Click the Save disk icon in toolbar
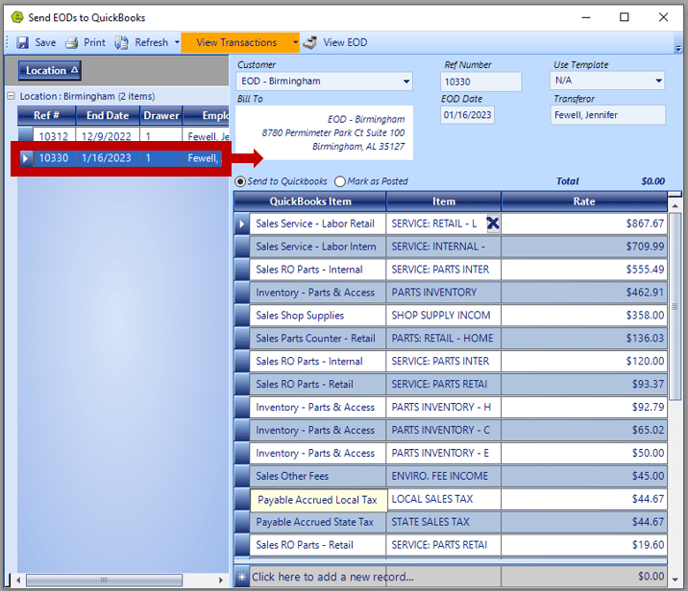The height and width of the screenshot is (591, 688). click(22, 43)
